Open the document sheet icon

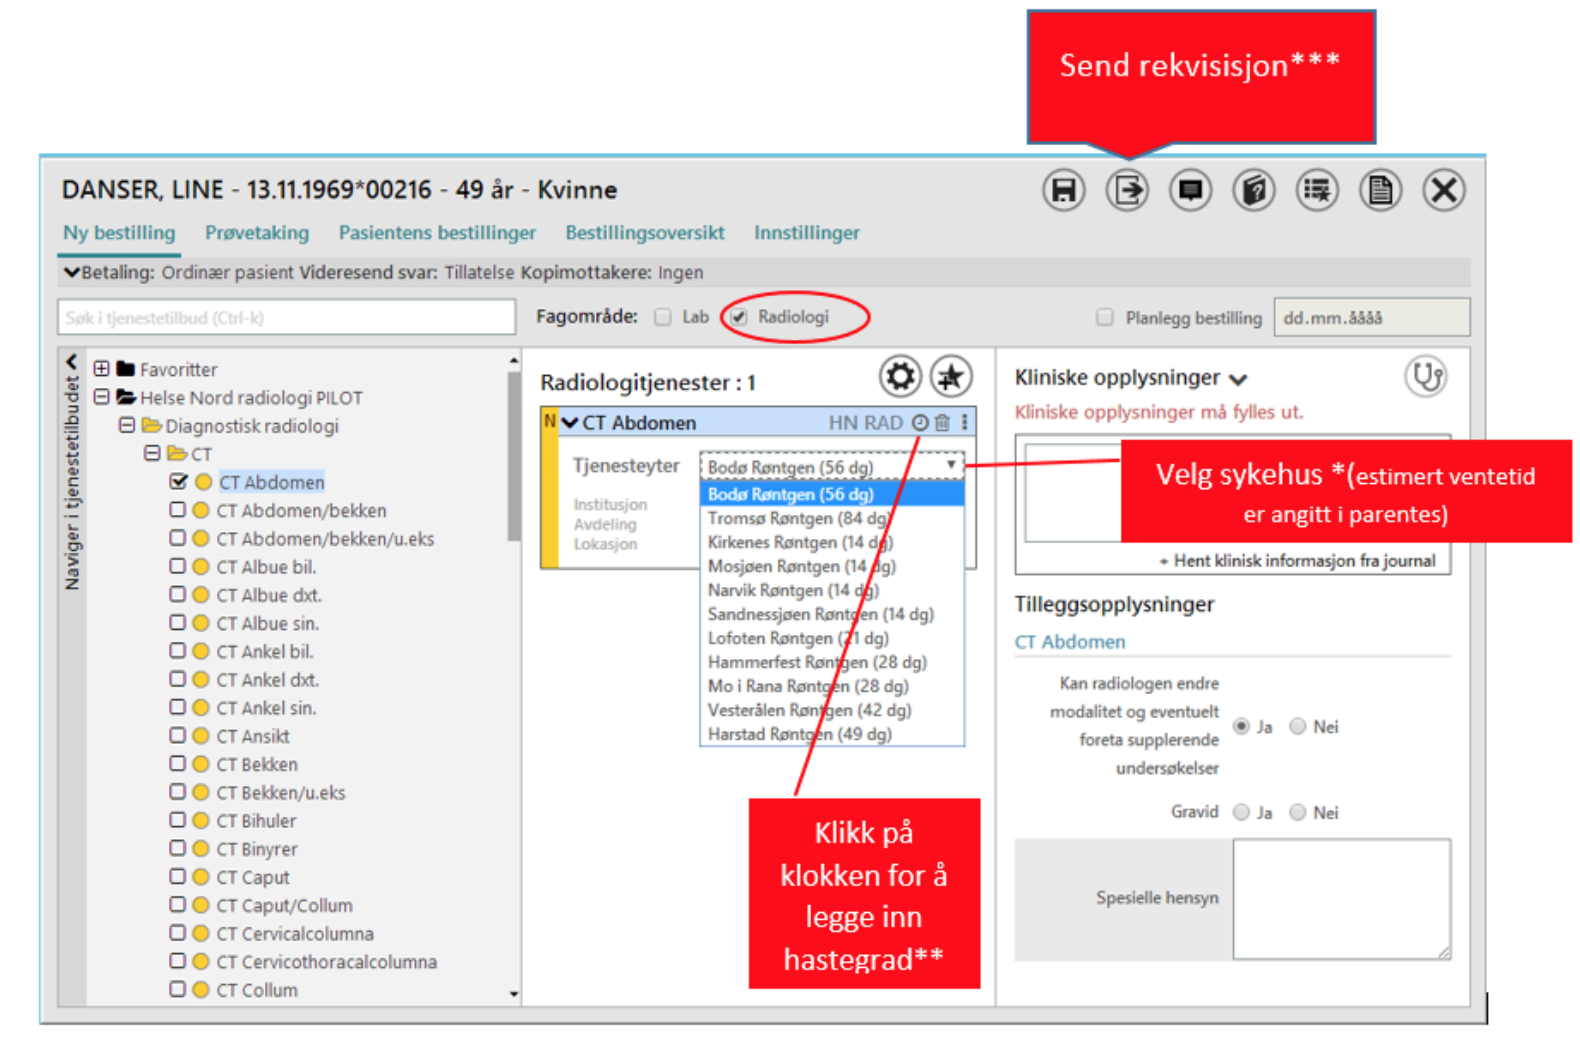(x=1380, y=190)
